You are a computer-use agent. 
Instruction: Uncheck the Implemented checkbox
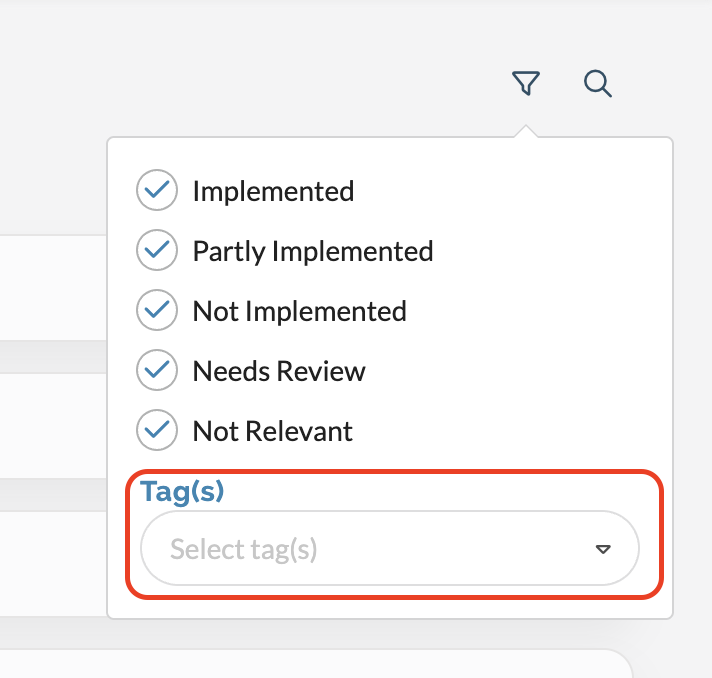click(156, 191)
